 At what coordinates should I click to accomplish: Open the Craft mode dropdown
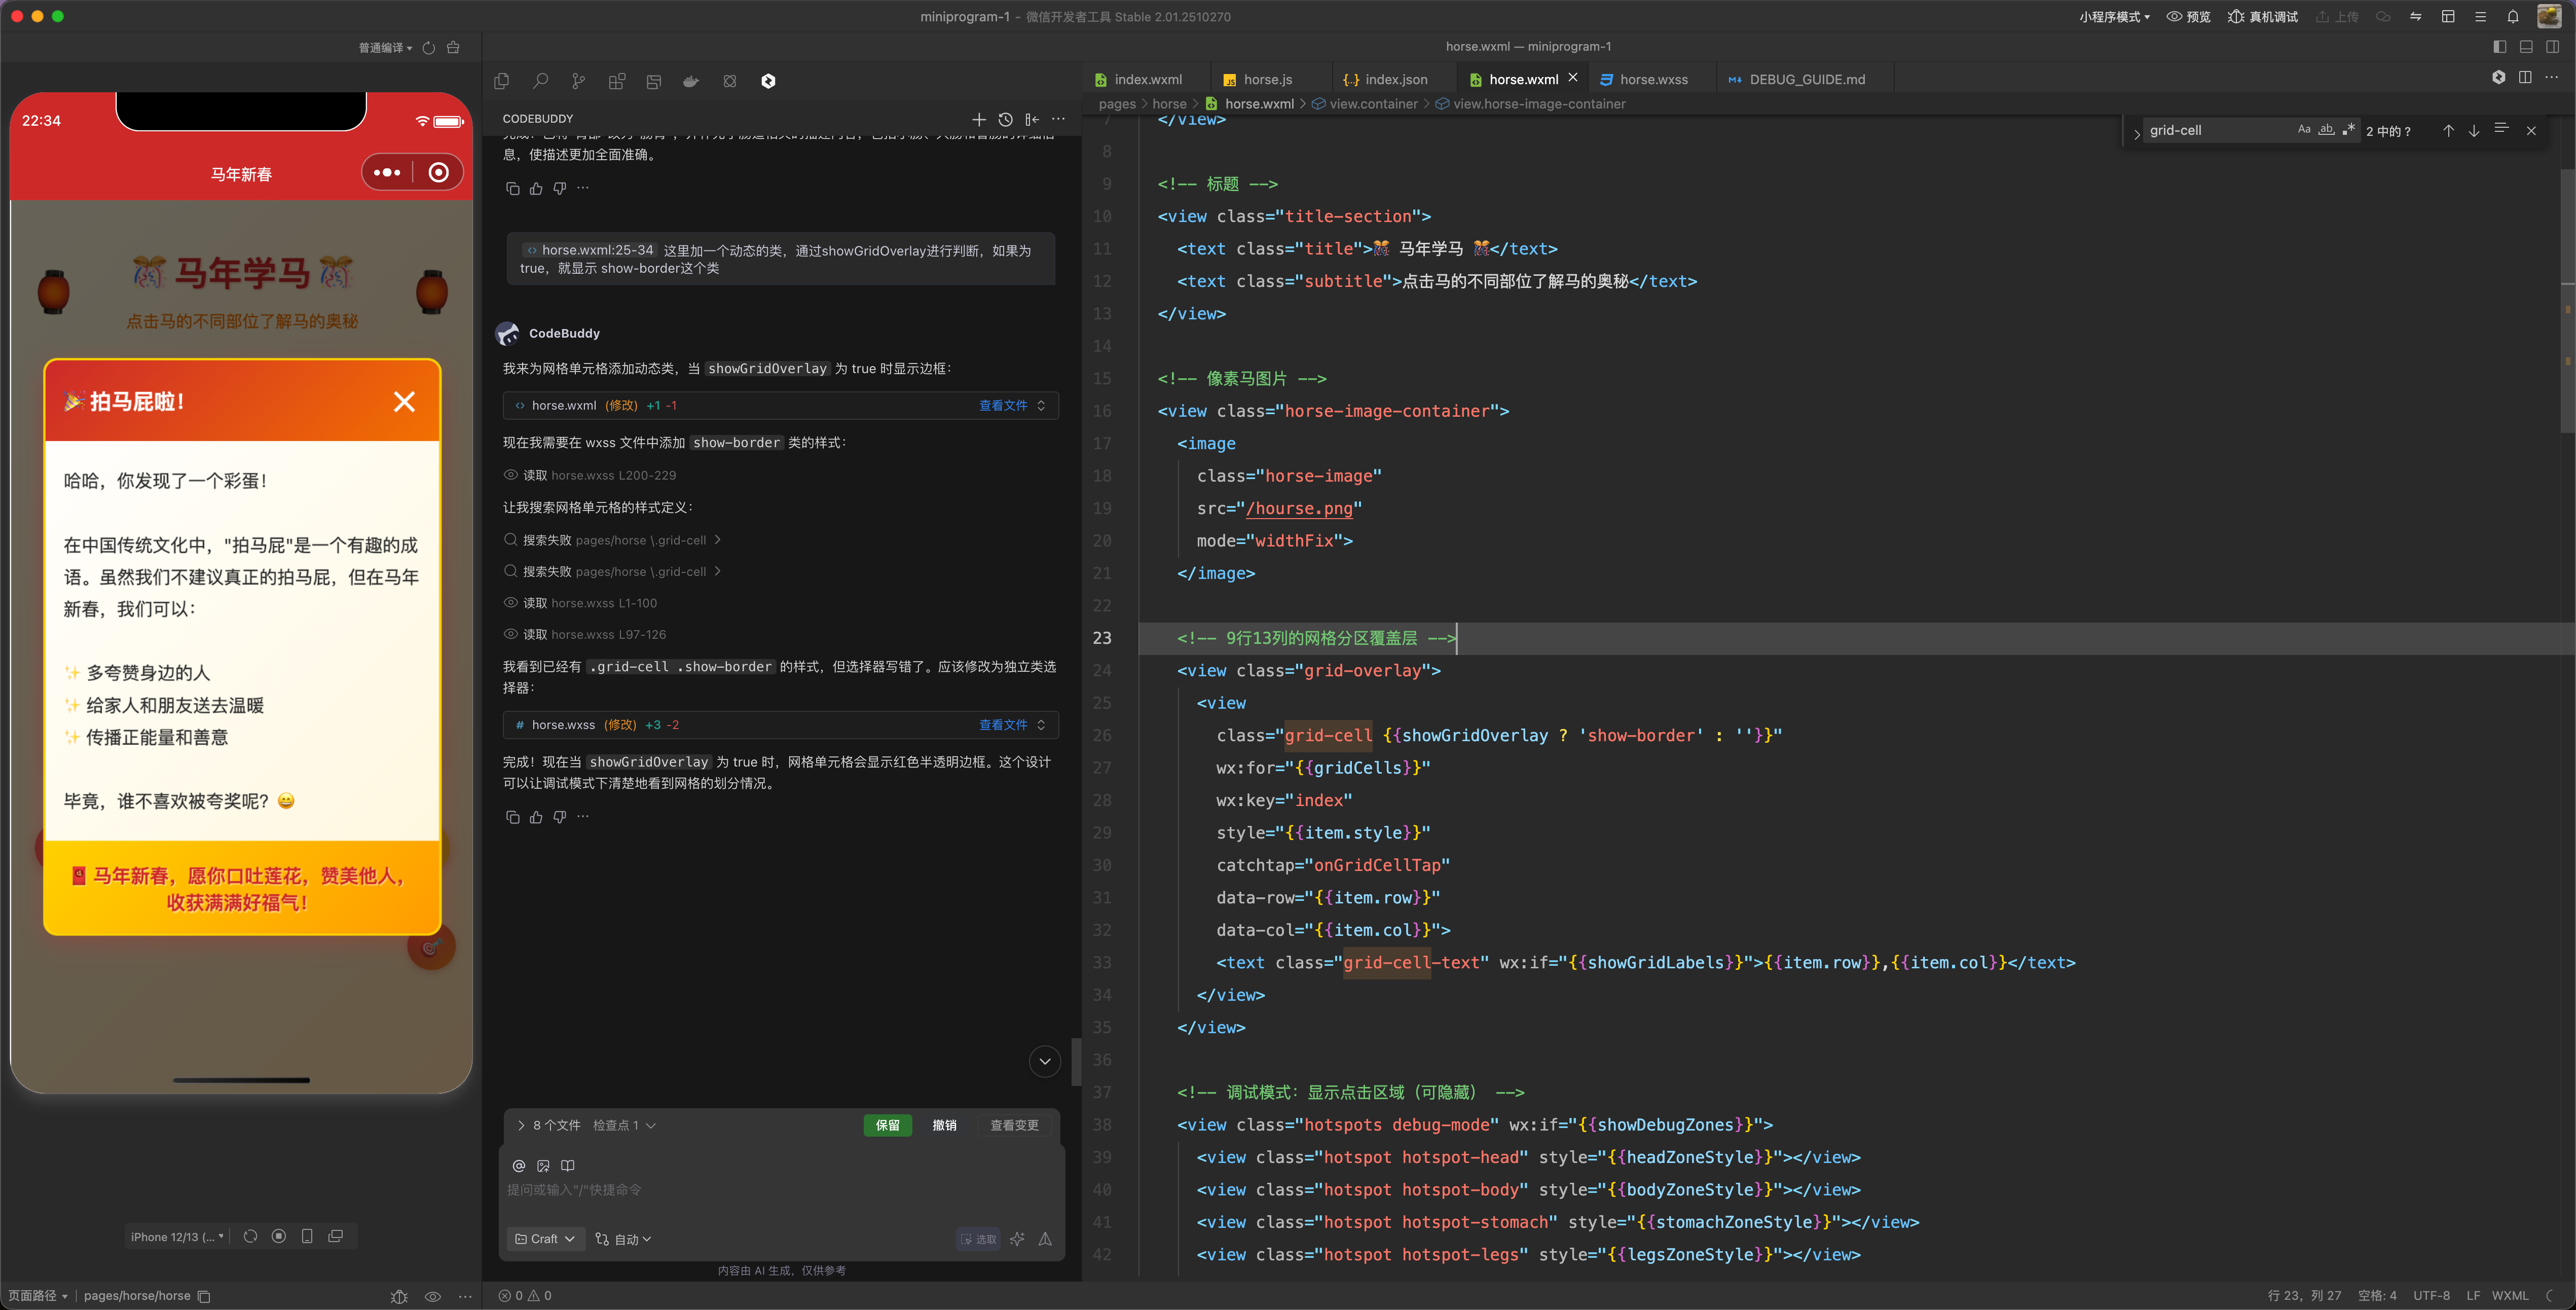click(545, 1239)
